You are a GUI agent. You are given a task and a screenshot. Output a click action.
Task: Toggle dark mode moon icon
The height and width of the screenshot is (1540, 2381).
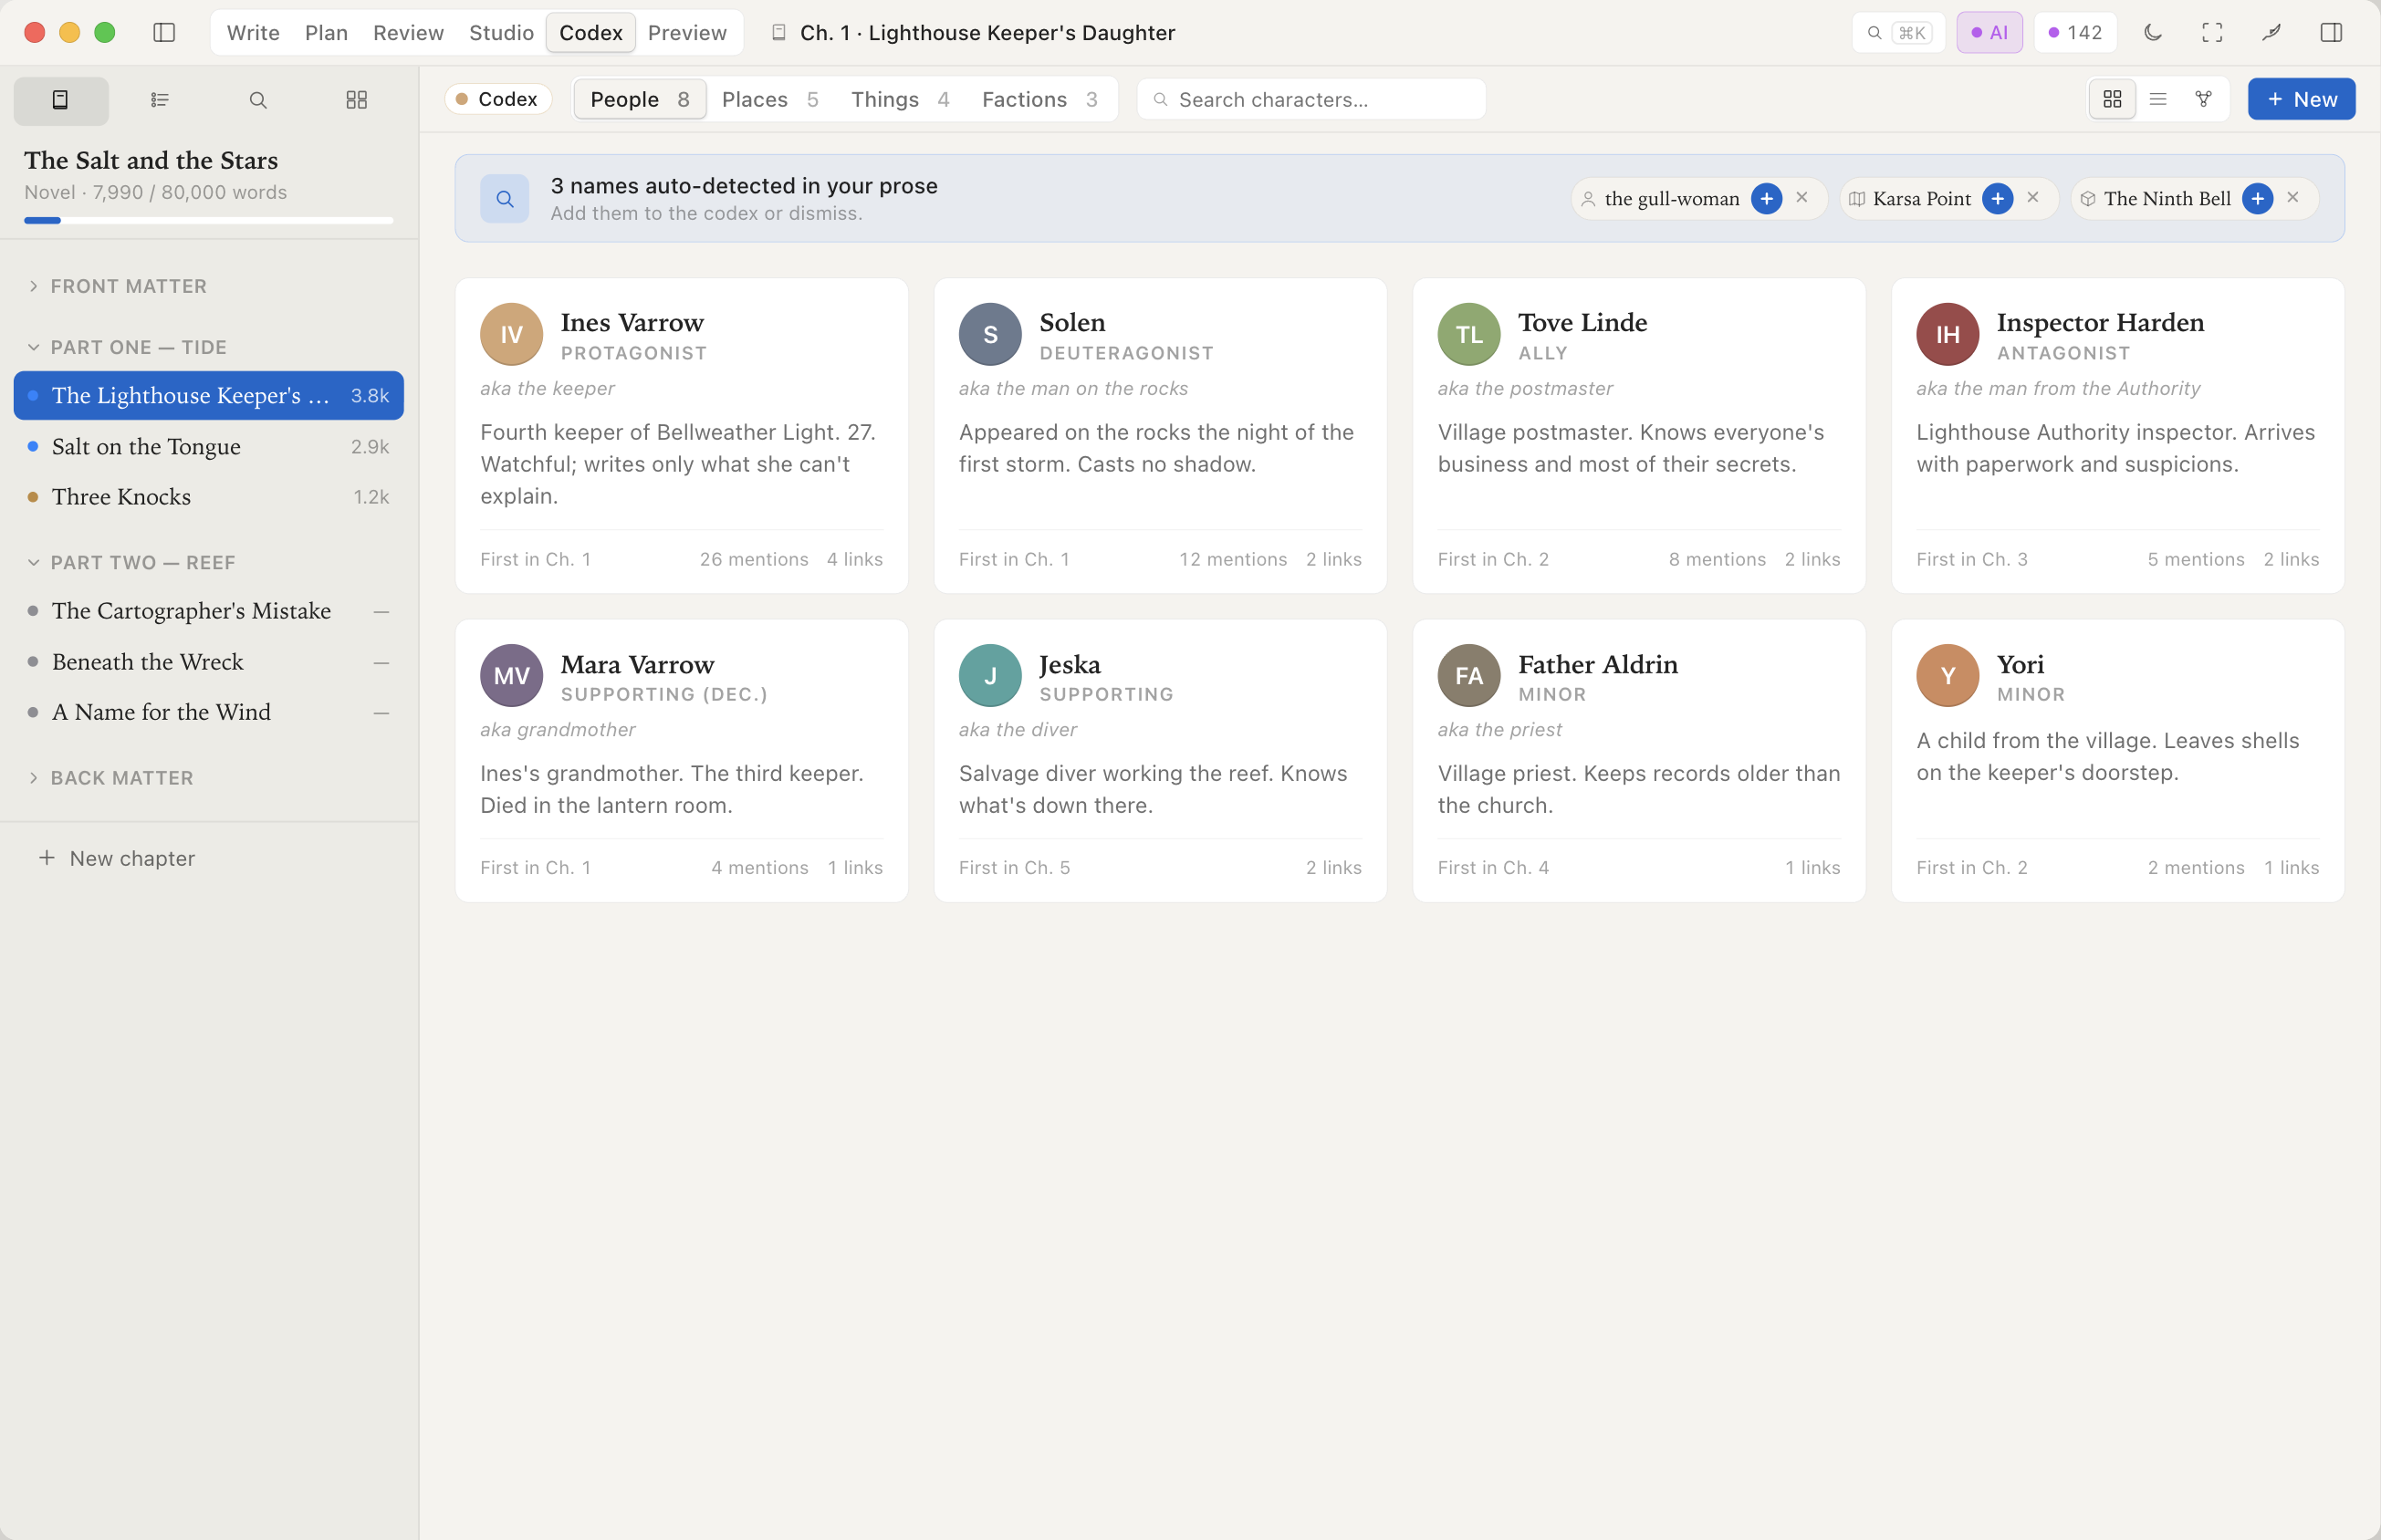(x=2153, y=32)
